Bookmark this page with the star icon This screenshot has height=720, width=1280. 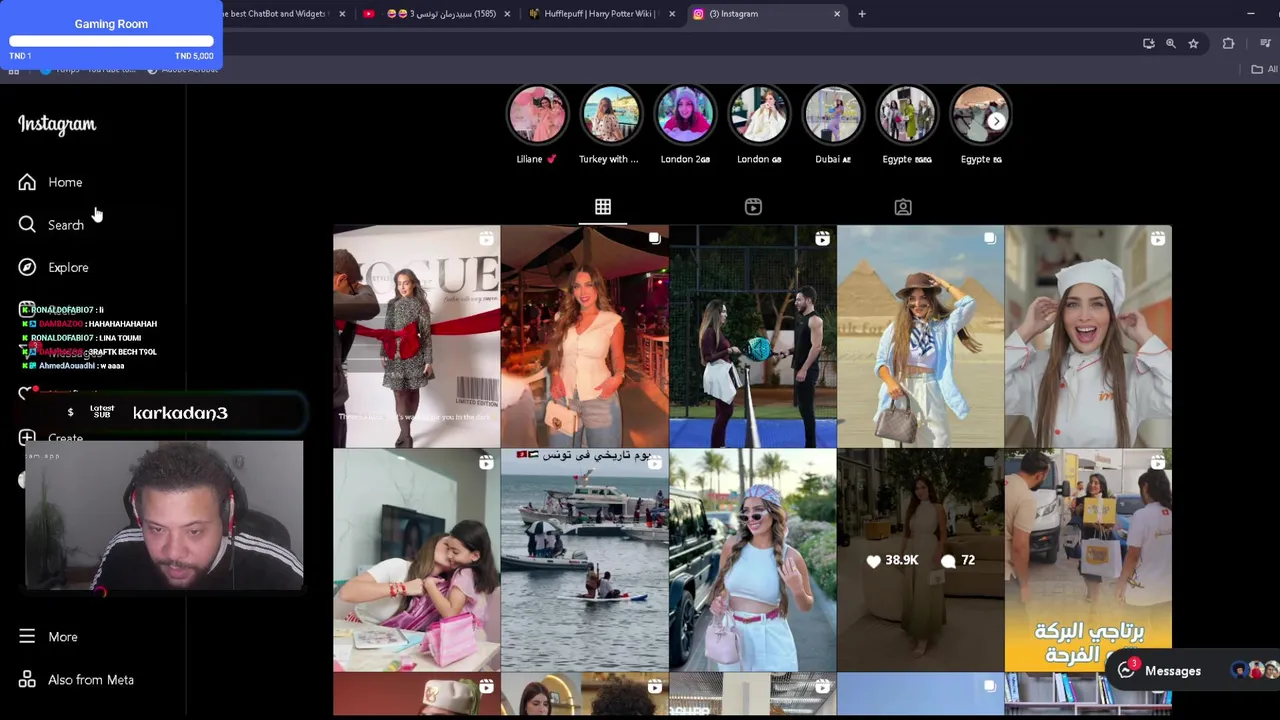tap(1193, 43)
